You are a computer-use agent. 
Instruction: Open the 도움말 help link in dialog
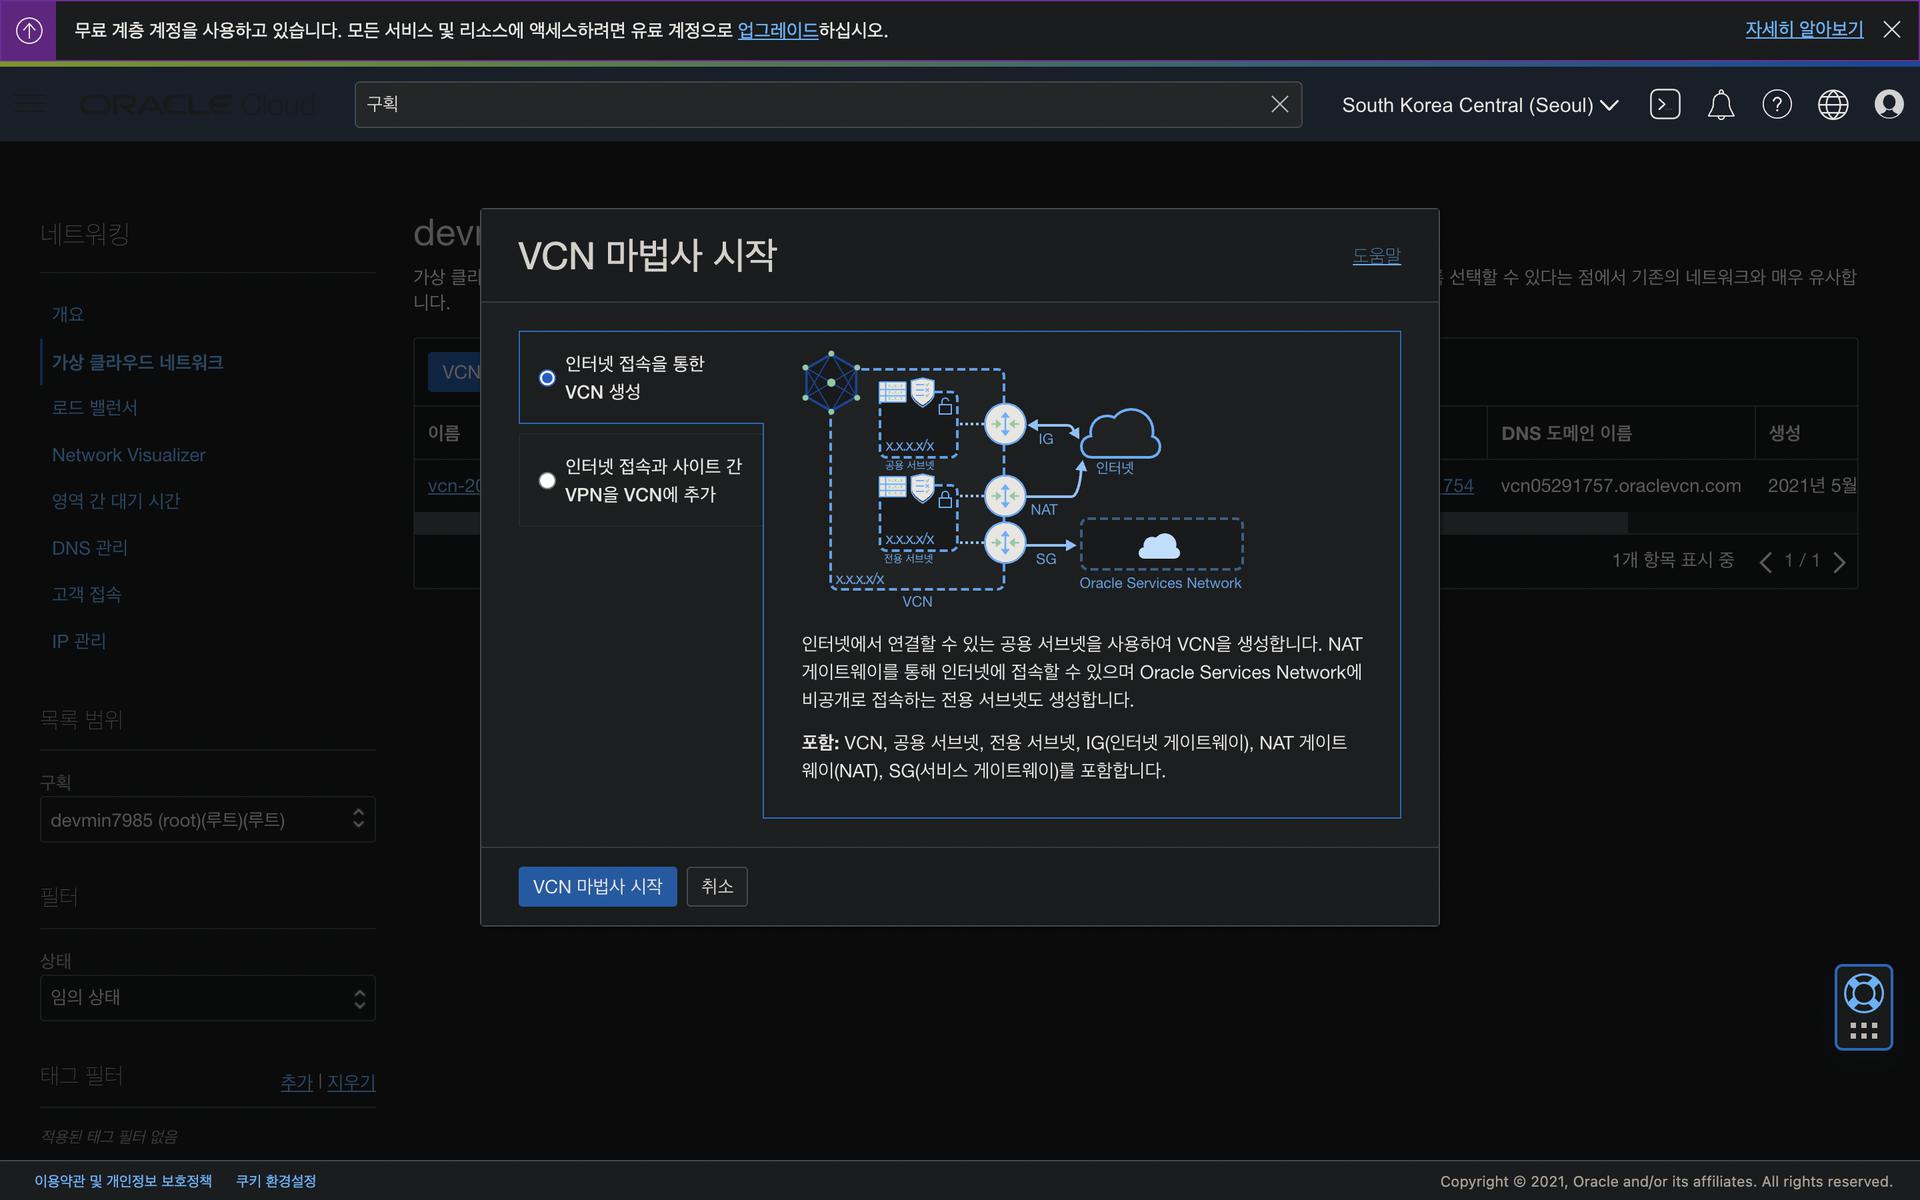tap(1376, 256)
